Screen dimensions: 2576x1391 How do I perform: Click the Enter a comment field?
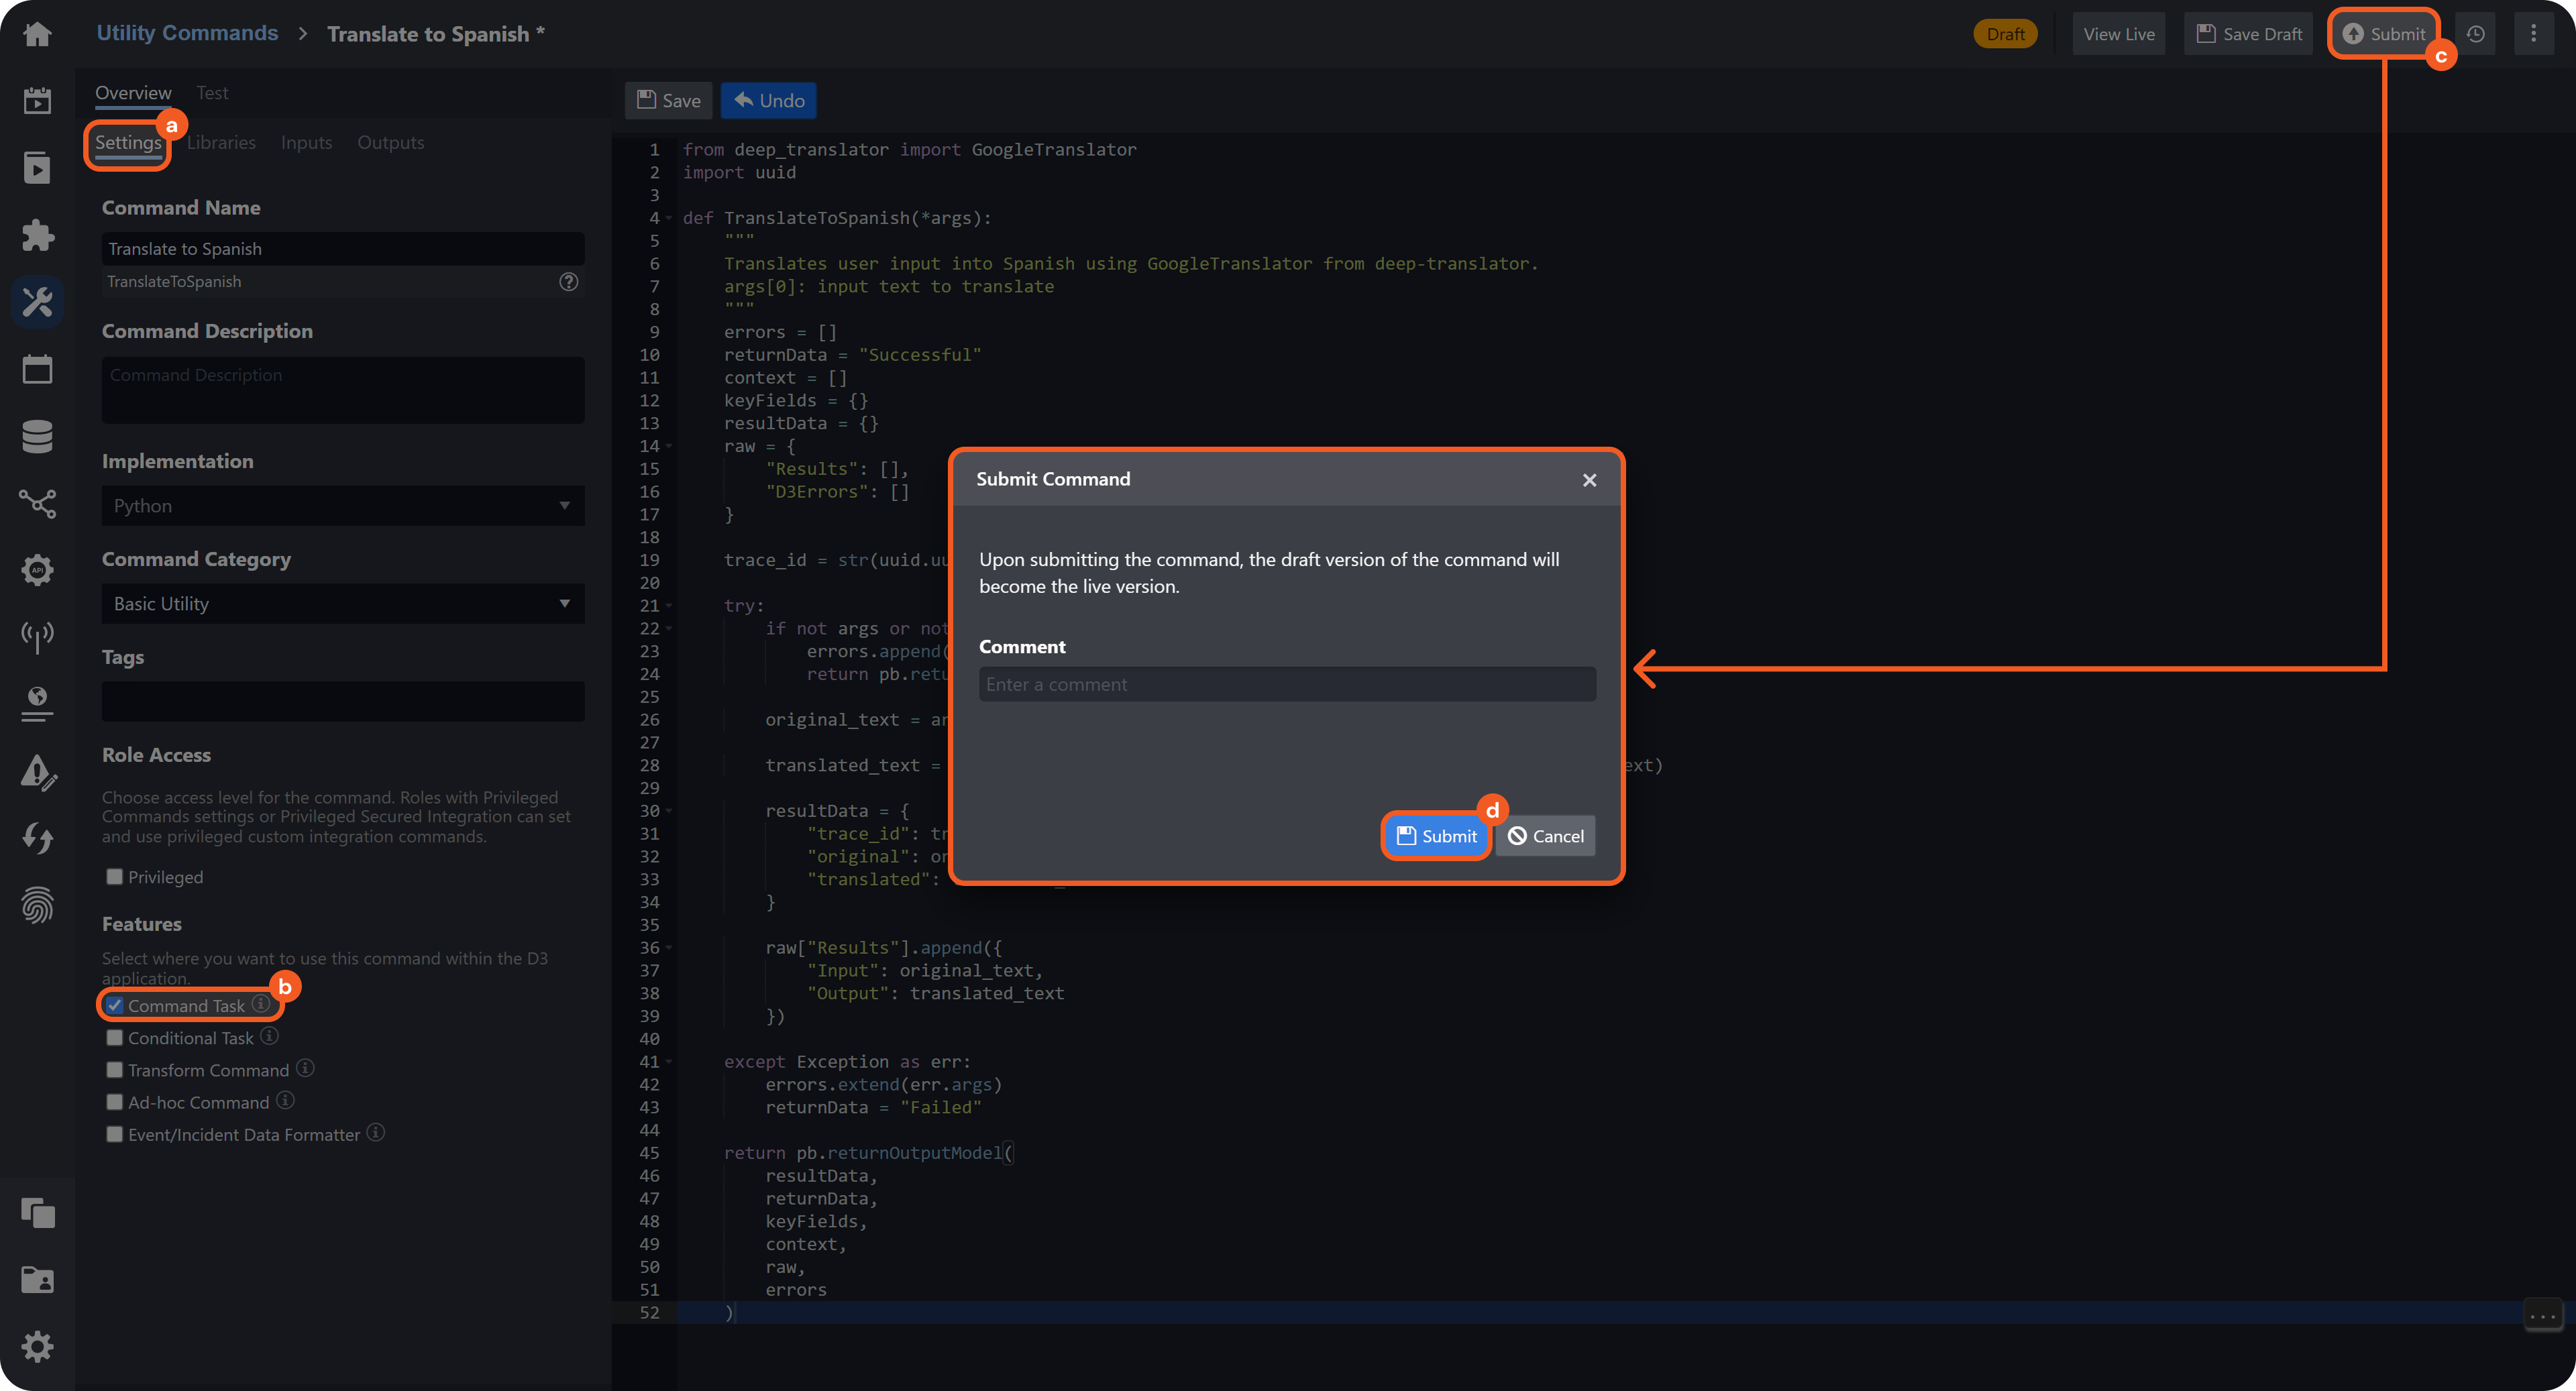1287,685
